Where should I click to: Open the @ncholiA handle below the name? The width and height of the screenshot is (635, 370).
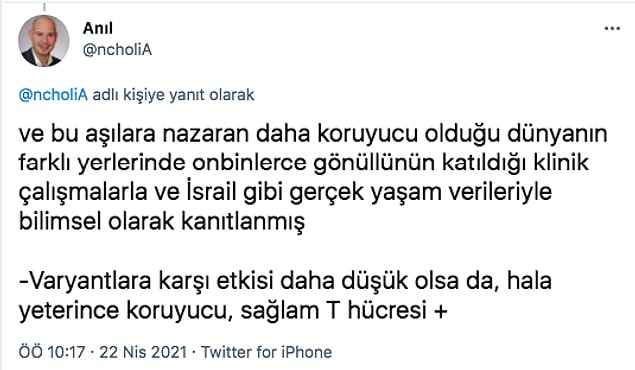[x=117, y=50]
